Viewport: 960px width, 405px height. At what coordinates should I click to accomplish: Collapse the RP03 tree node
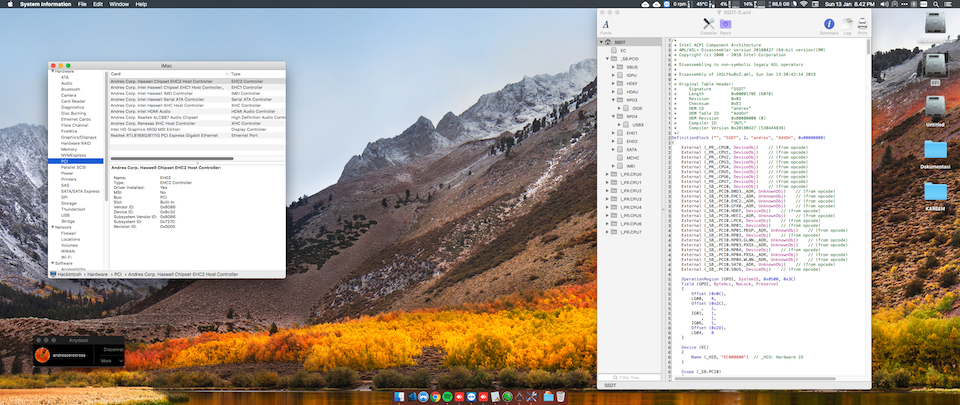[613, 100]
